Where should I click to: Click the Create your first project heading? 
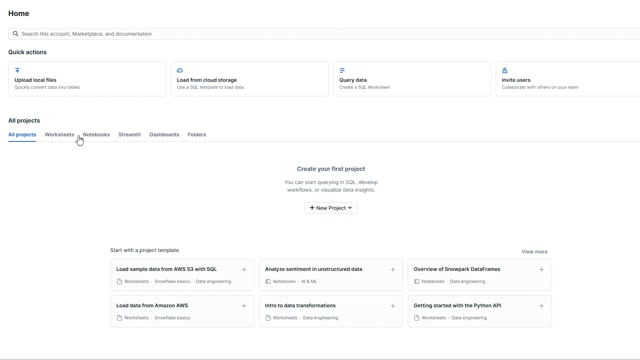point(331,169)
